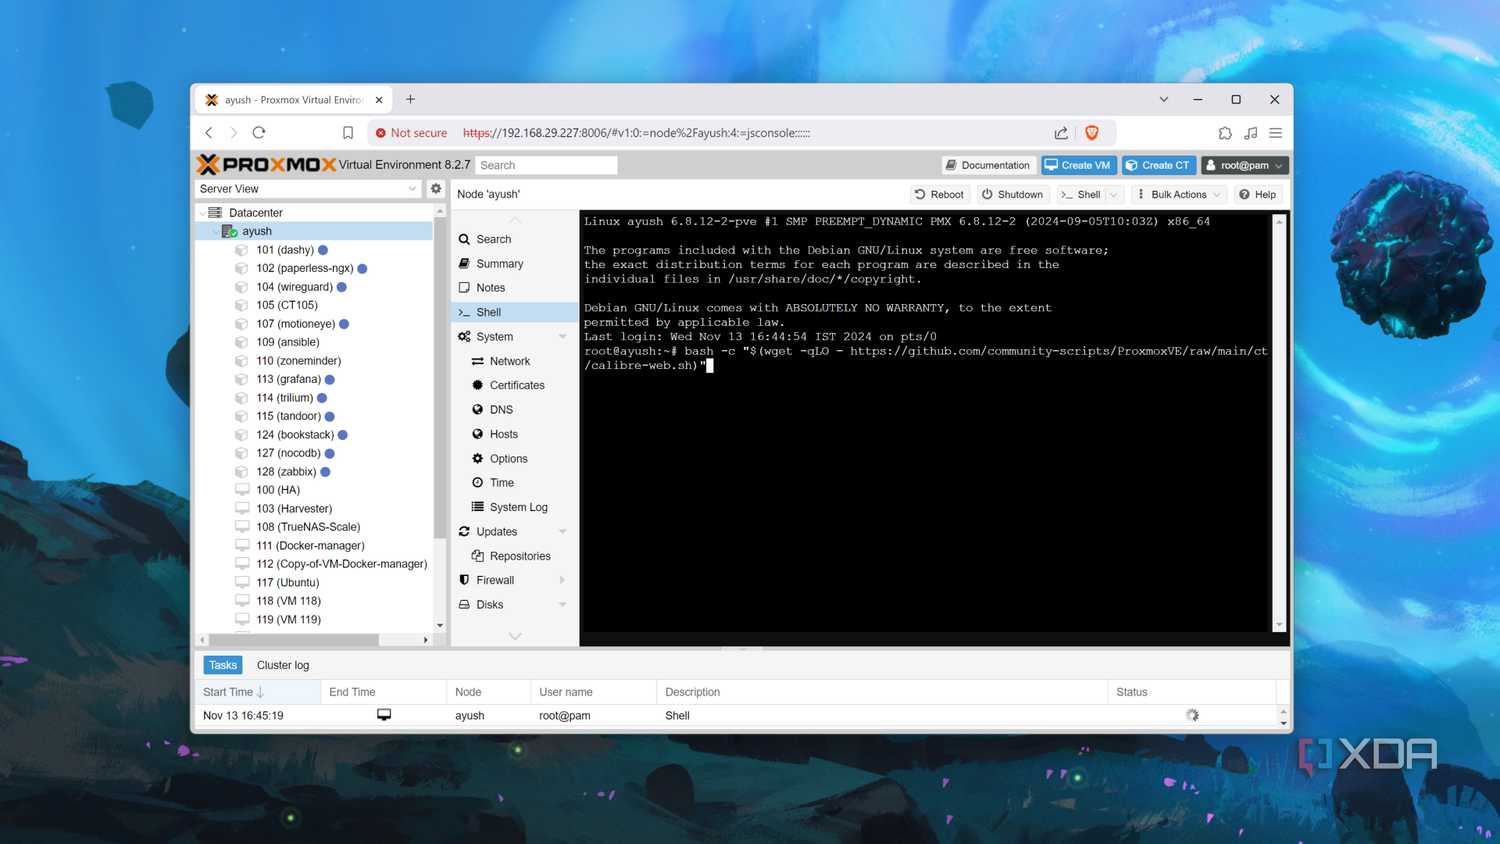The width and height of the screenshot is (1500, 844).
Task: Open the Not secure site warning
Action: [411, 133]
